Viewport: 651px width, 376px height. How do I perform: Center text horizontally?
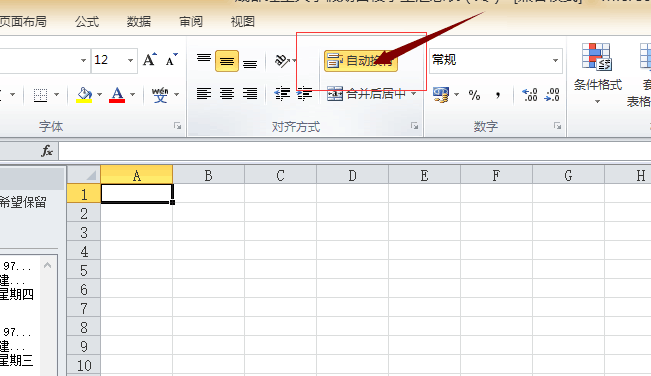pos(227,94)
